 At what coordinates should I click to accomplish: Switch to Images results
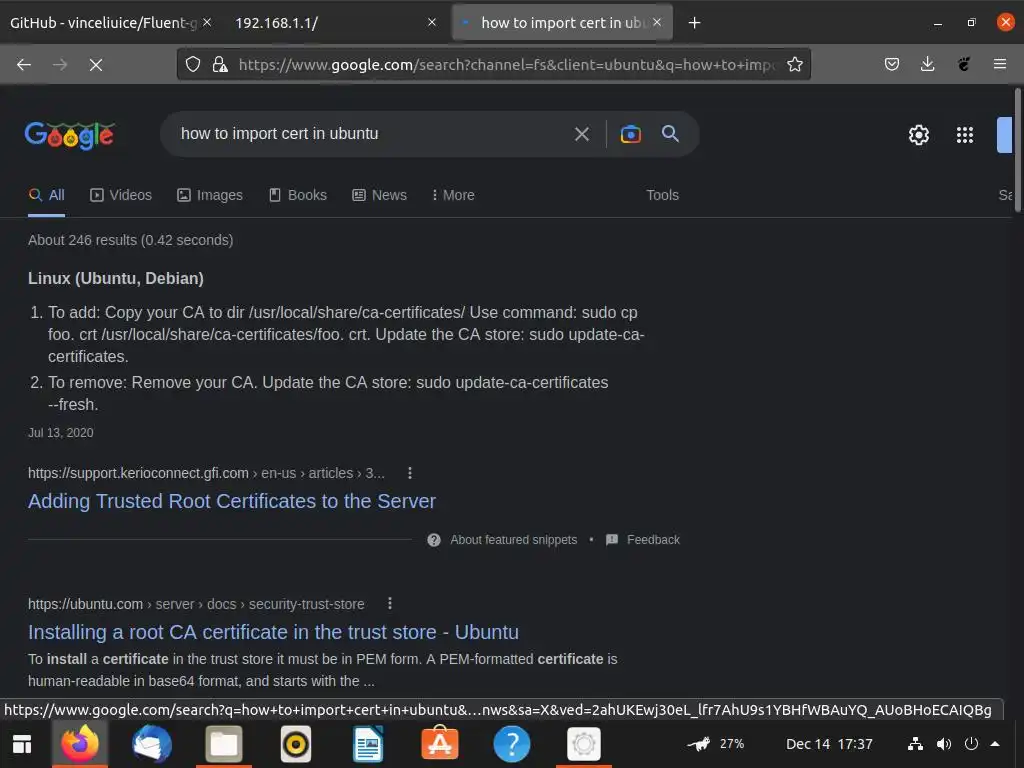210,195
